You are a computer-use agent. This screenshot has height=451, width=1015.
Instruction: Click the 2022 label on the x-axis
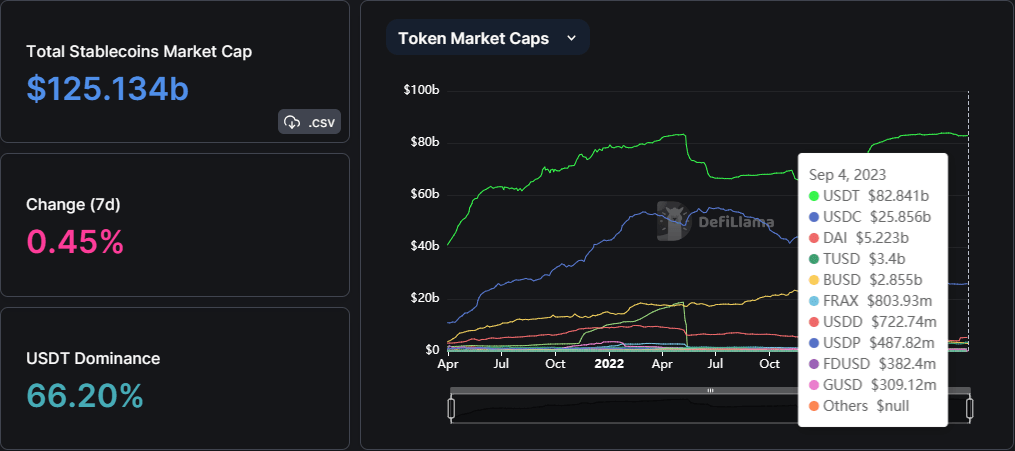click(x=608, y=364)
